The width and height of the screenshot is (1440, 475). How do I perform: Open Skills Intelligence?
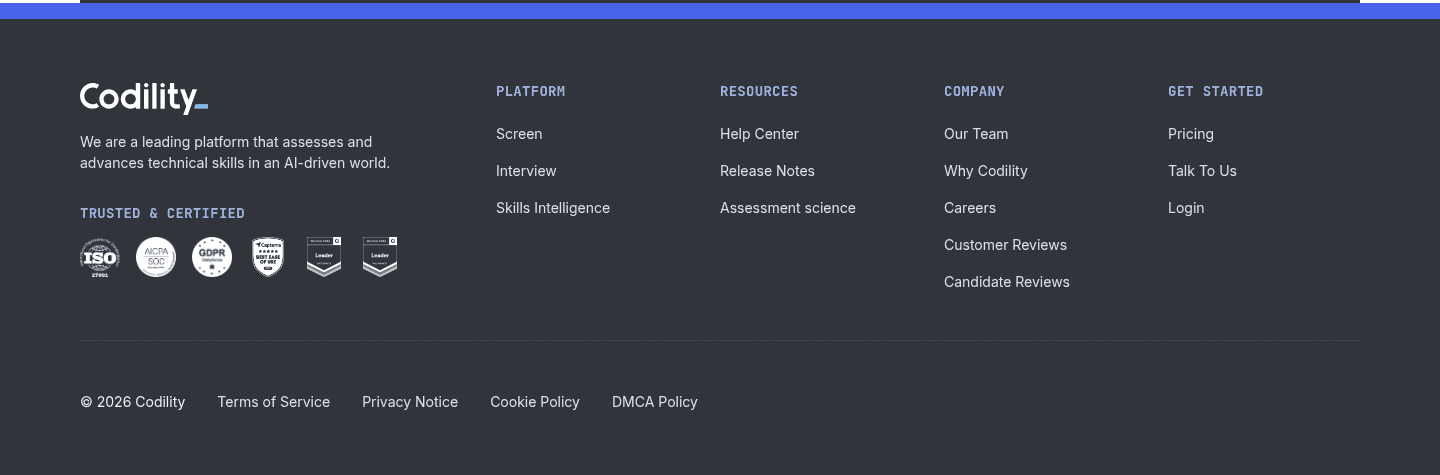click(x=553, y=208)
